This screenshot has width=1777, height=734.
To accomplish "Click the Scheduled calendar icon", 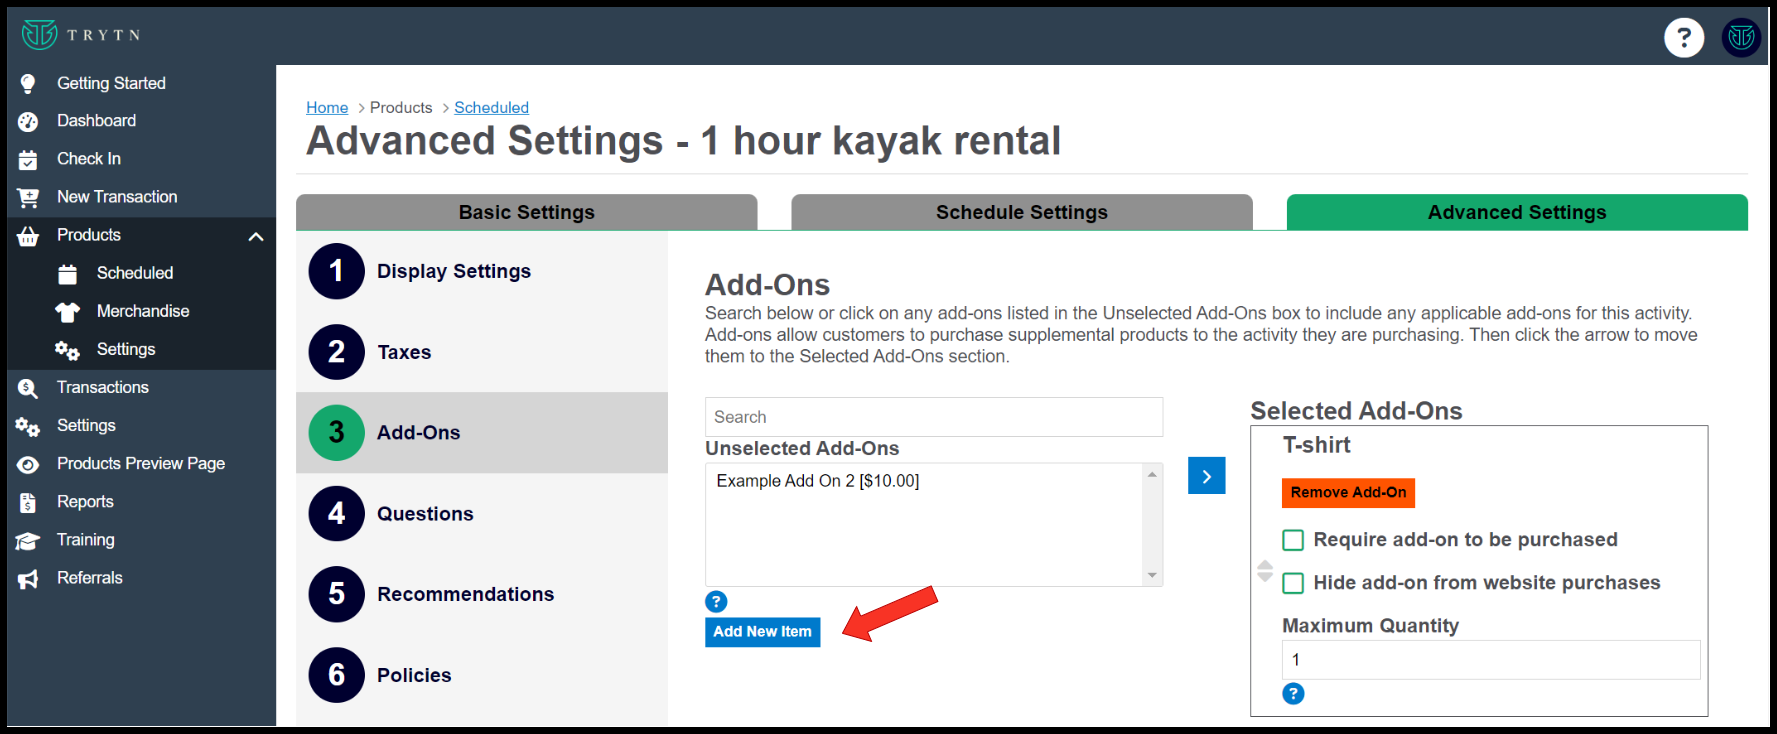I will coord(67,274).
